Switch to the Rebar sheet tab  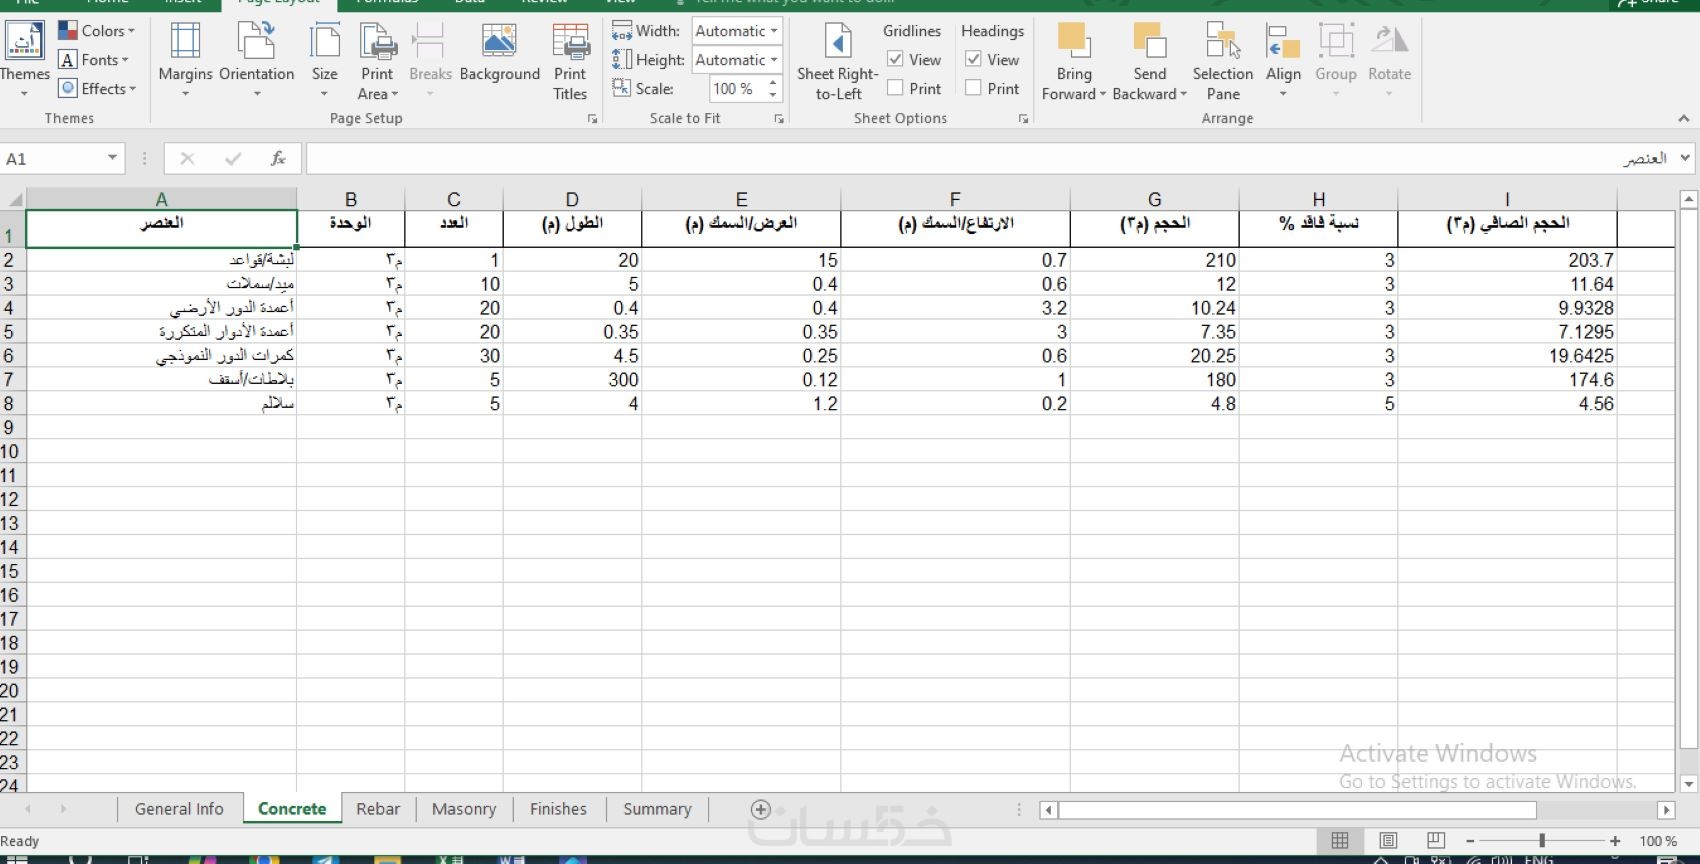click(x=378, y=809)
